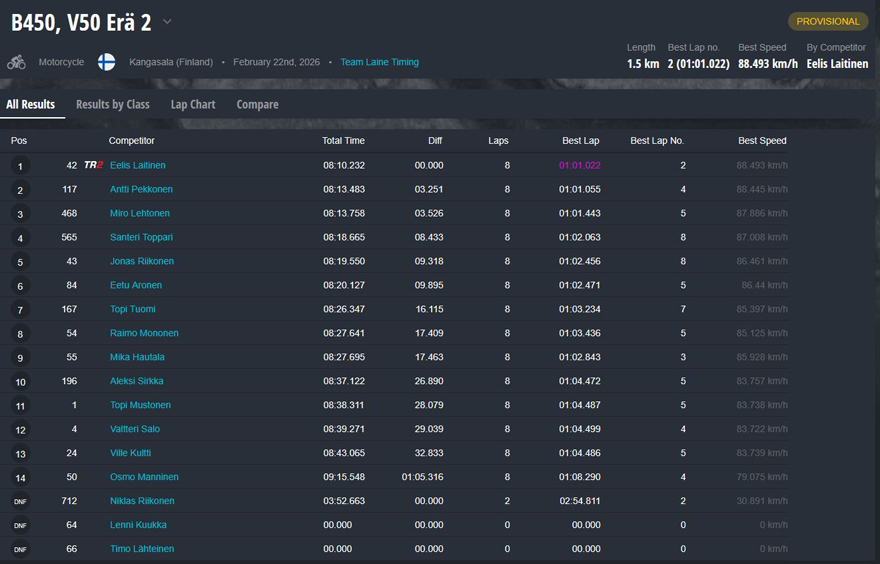880x564 pixels.
Task: Switch to the Results by Class tab
Action: [x=112, y=104]
